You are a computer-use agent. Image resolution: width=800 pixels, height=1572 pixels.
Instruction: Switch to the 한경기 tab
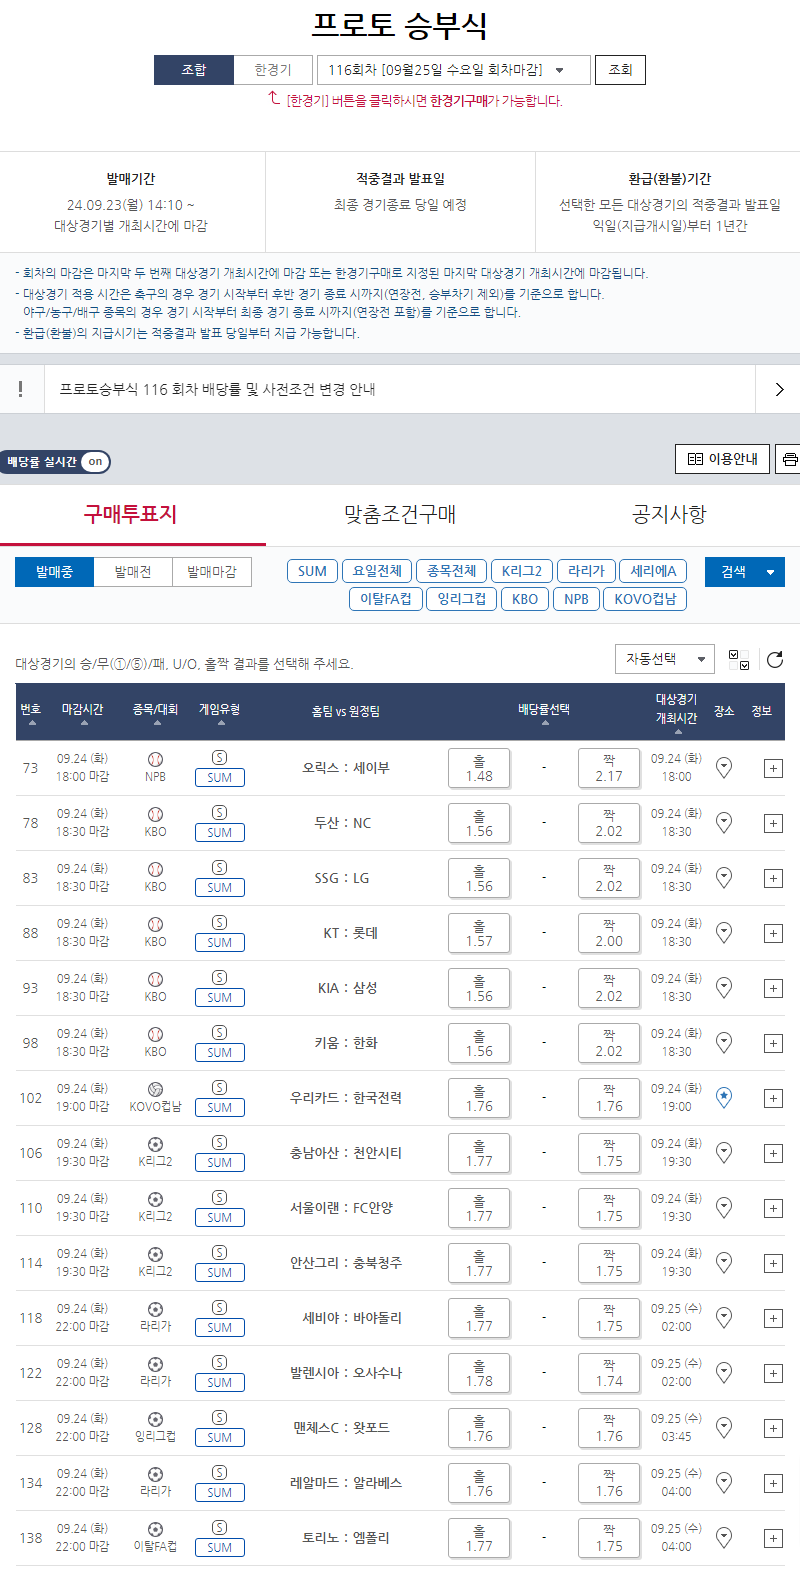[x=273, y=70]
